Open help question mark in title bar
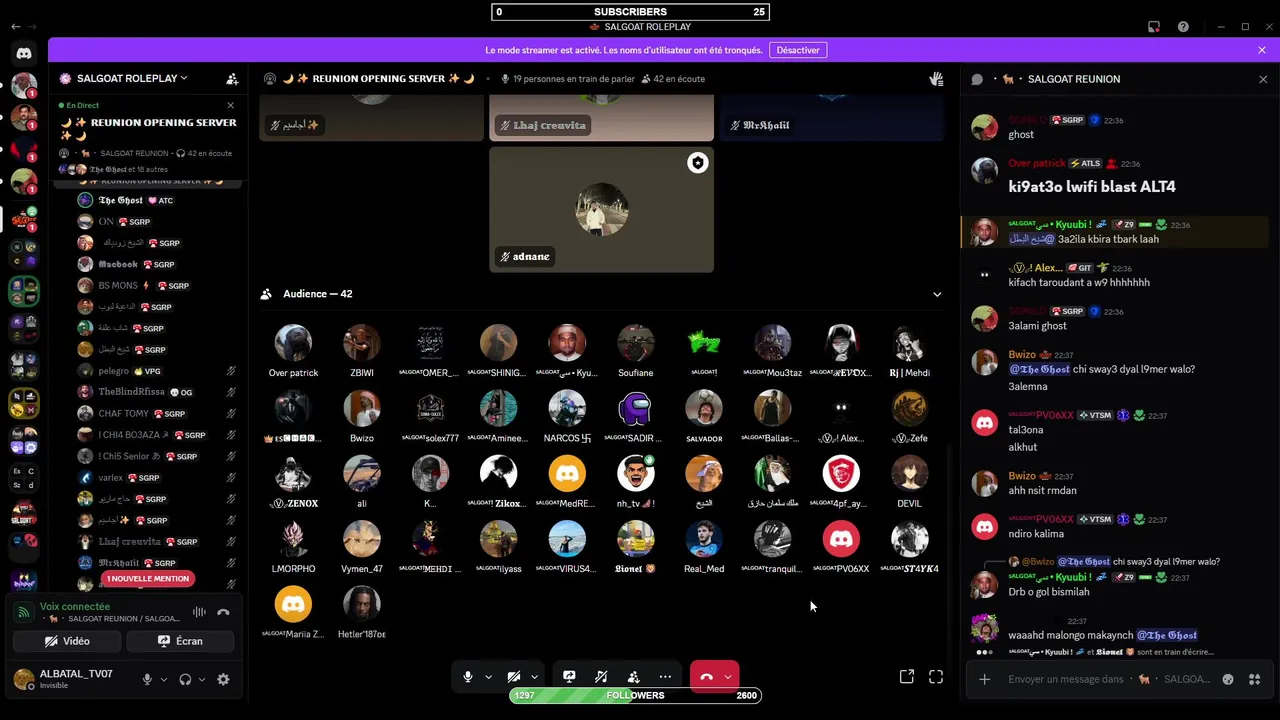This screenshot has height=720, width=1280. click(x=1183, y=27)
